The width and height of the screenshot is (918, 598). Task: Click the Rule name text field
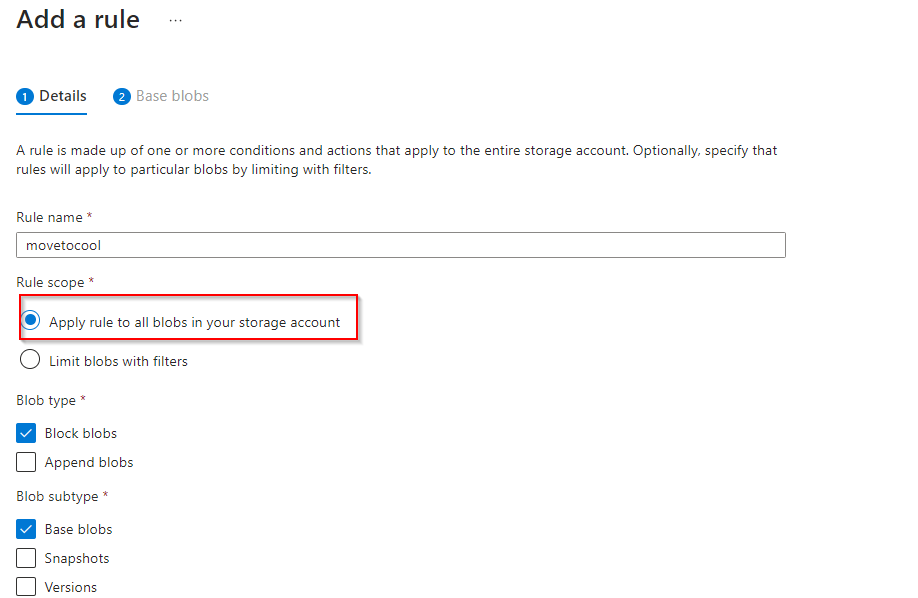click(400, 245)
